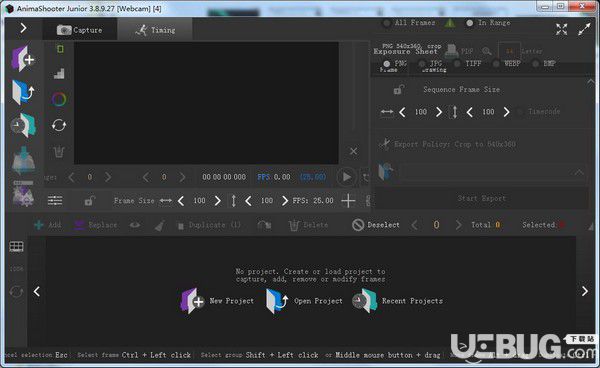Click the plus icon next to FPS 25.00
The image size is (600, 368).
(x=348, y=200)
